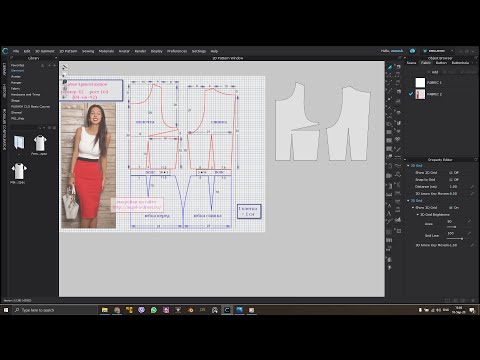The width and height of the screenshot is (480, 360).
Task: Collapse the 2D Grid section
Action: [x=408, y=200]
